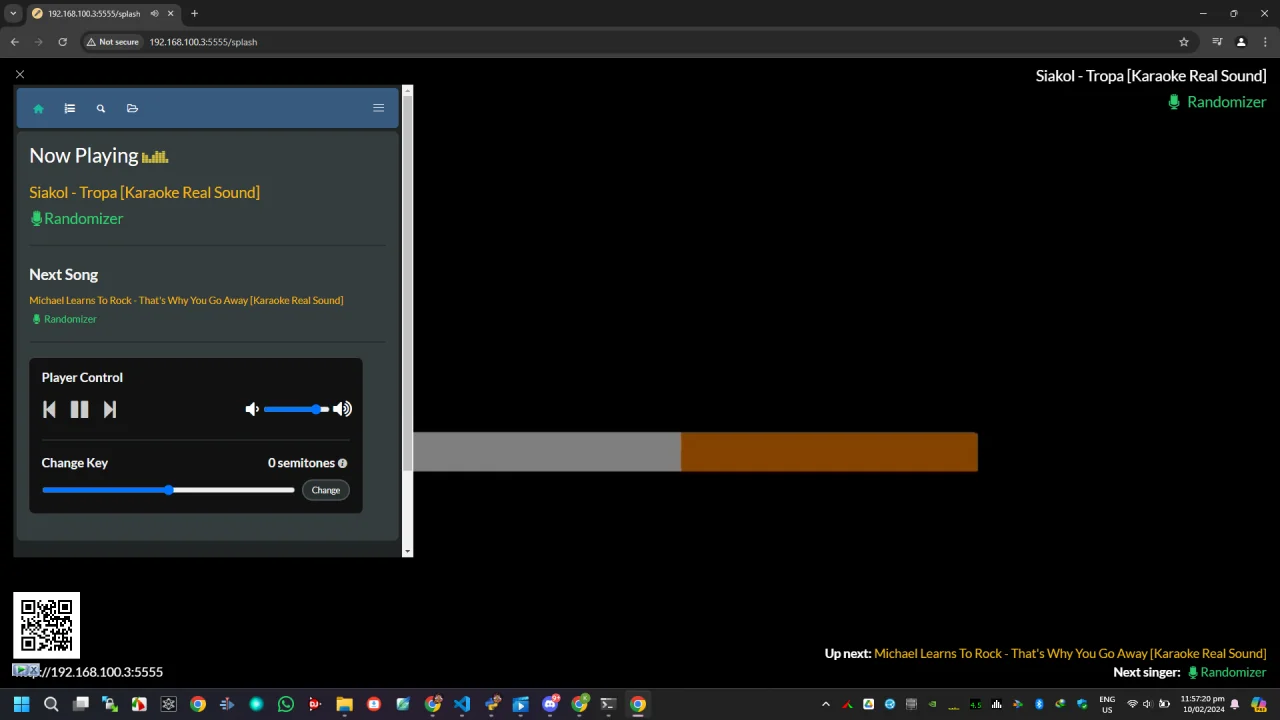Image resolution: width=1280 pixels, height=720 pixels.
Task: Open Visual Studio Code from the taskbar
Action: (x=462, y=704)
